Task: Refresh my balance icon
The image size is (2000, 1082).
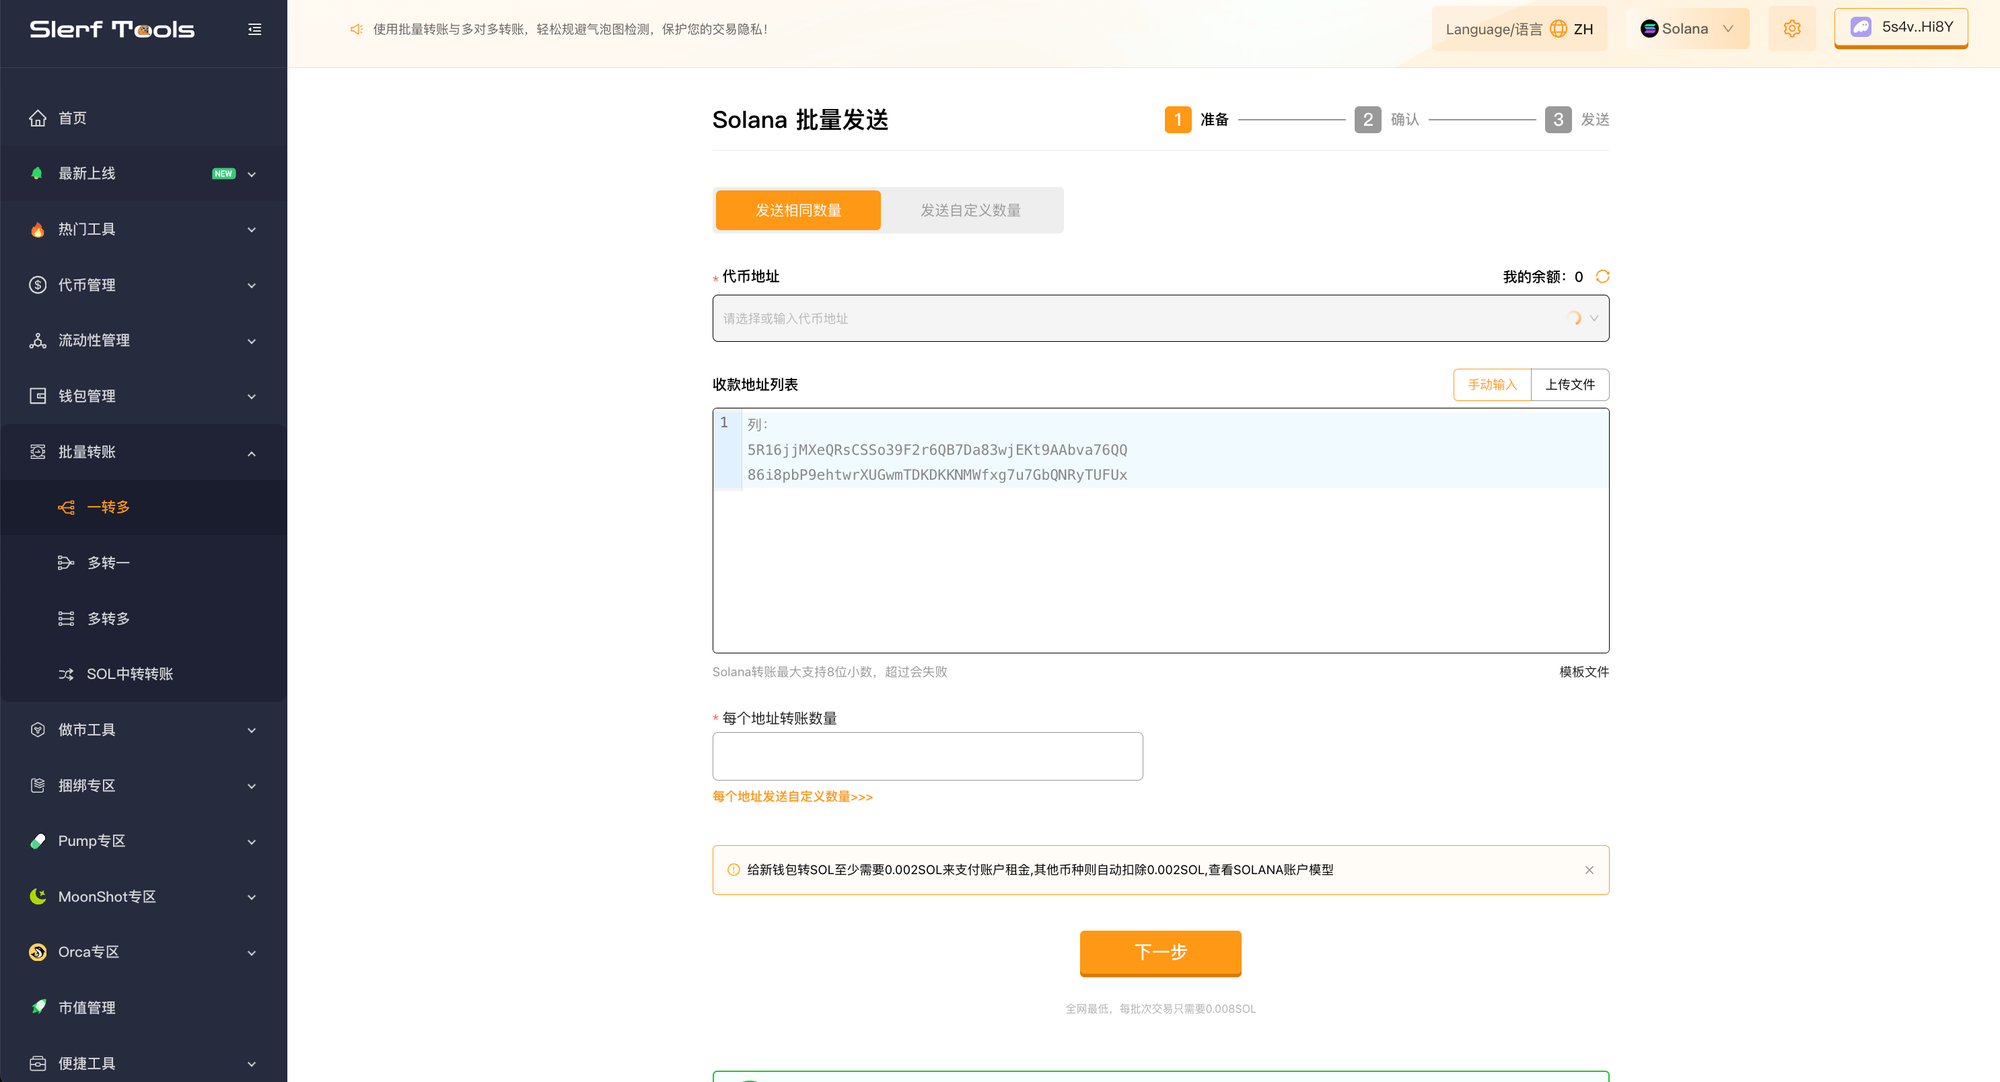Action: click(x=1602, y=276)
